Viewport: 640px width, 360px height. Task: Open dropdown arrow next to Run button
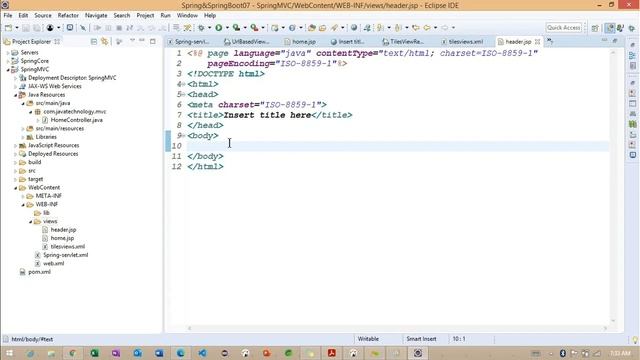pyautogui.click(x=227, y=28)
